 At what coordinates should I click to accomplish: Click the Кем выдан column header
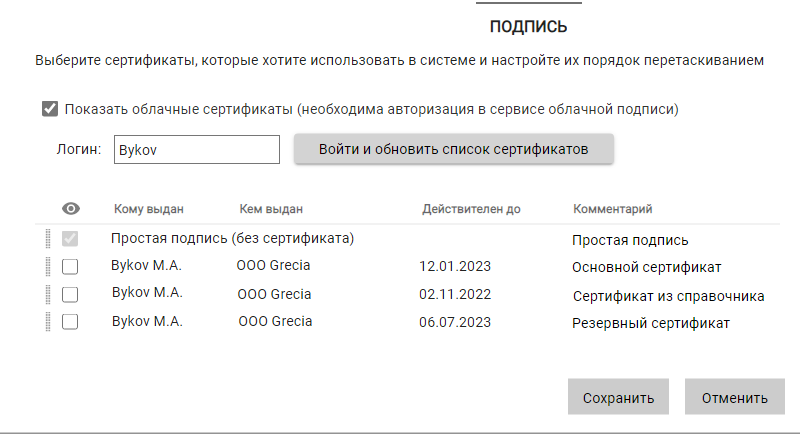click(x=271, y=209)
